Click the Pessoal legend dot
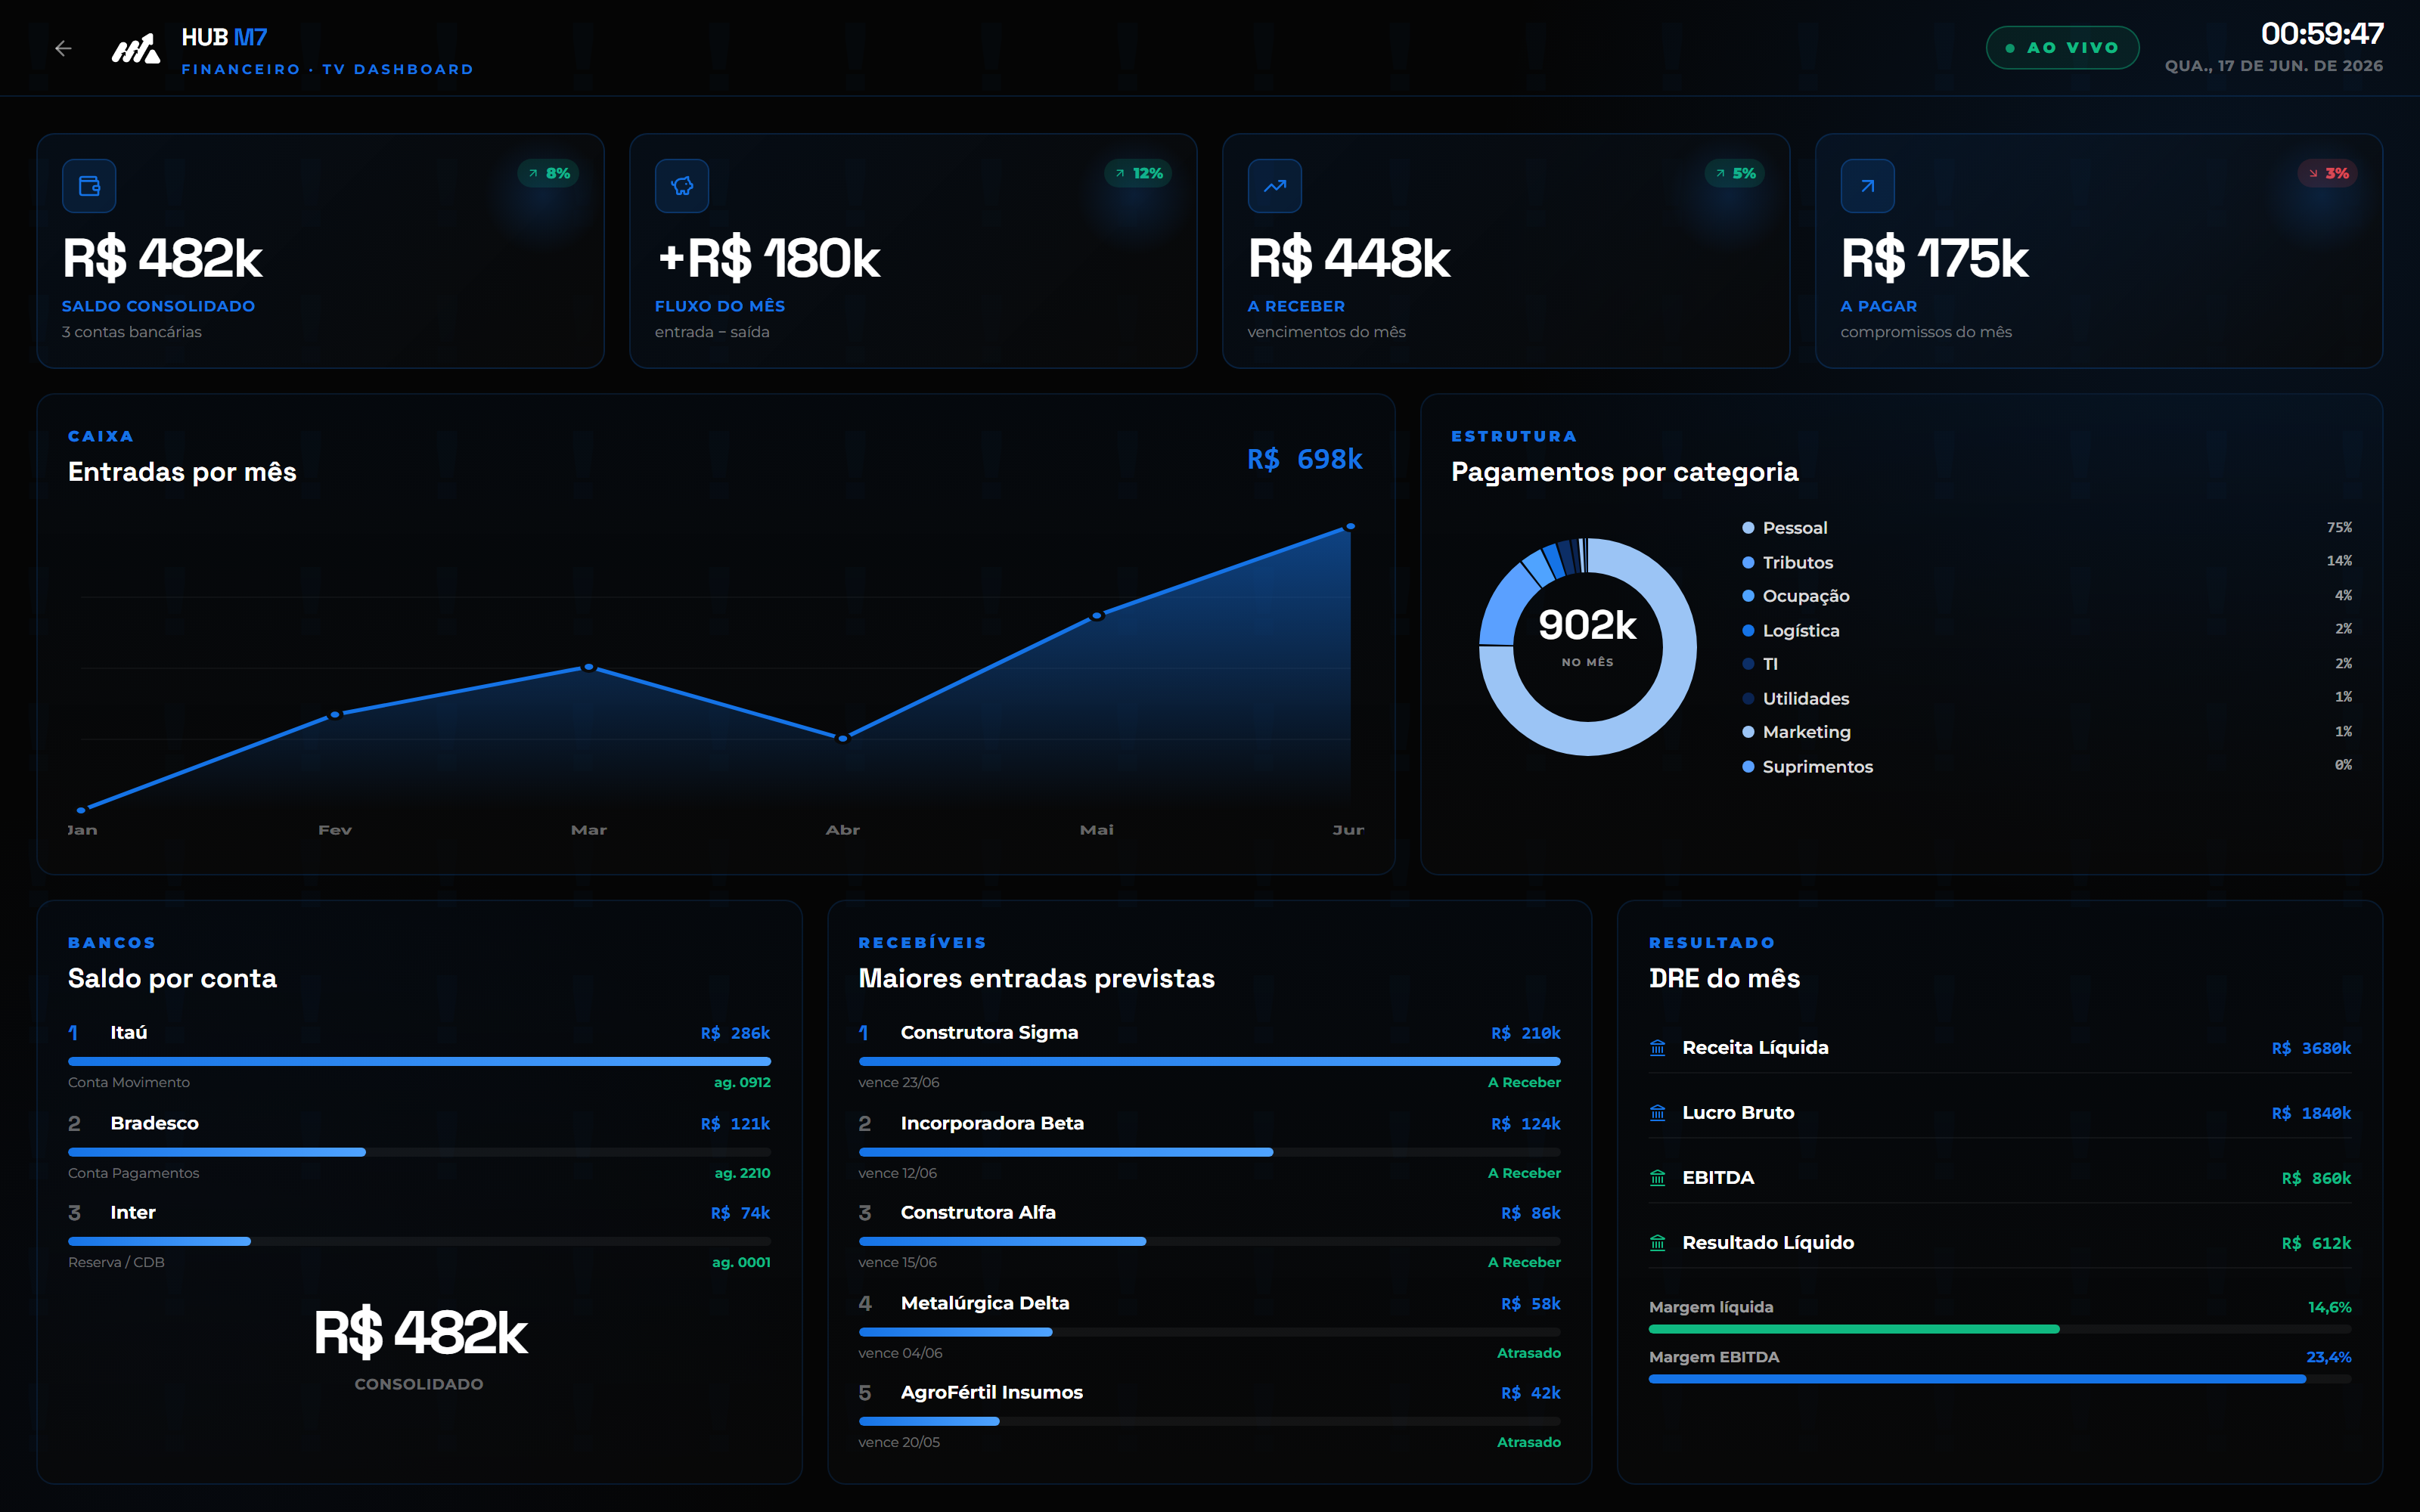The width and height of the screenshot is (2420, 1512). [1748, 528]
